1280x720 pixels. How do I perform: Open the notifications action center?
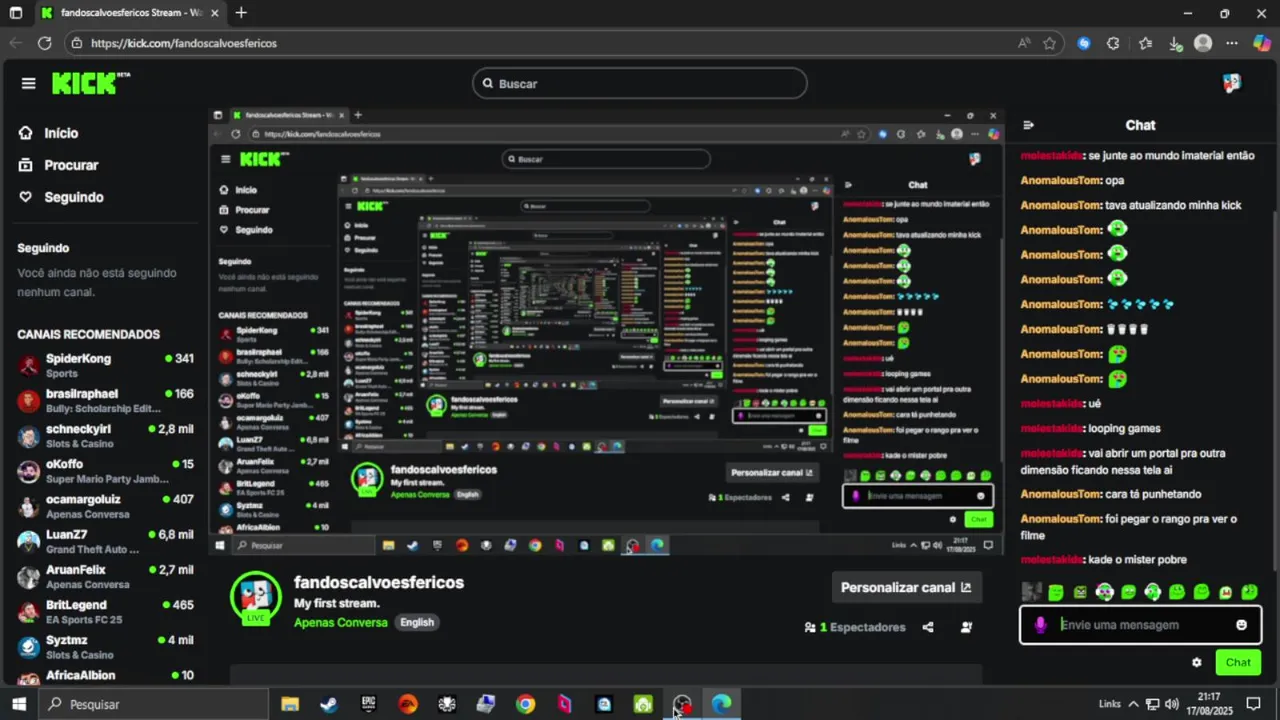[x=1254, y=704]
